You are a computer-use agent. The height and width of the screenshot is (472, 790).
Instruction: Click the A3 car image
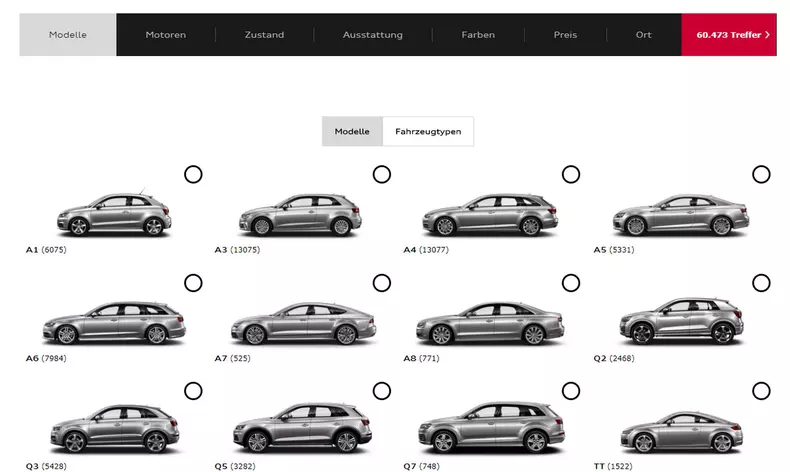tap(300, 215)
